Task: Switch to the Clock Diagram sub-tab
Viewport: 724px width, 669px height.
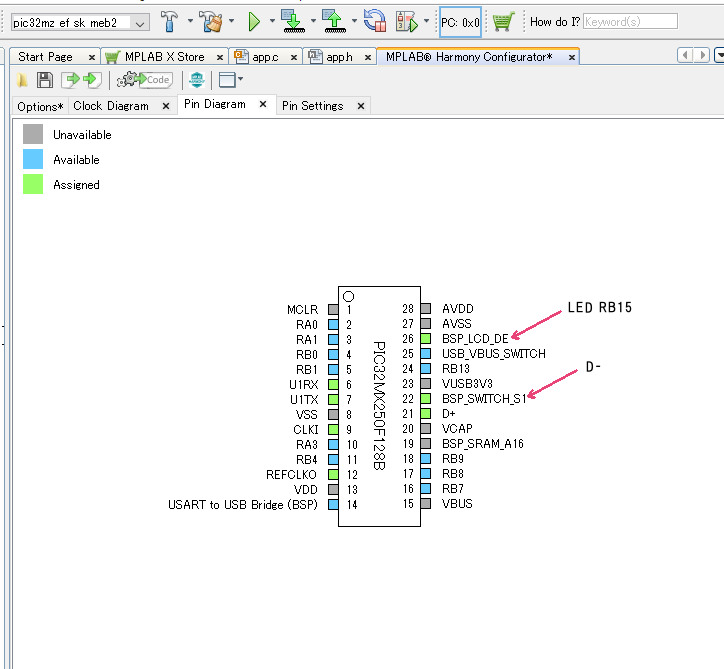Action: [111, 106]
